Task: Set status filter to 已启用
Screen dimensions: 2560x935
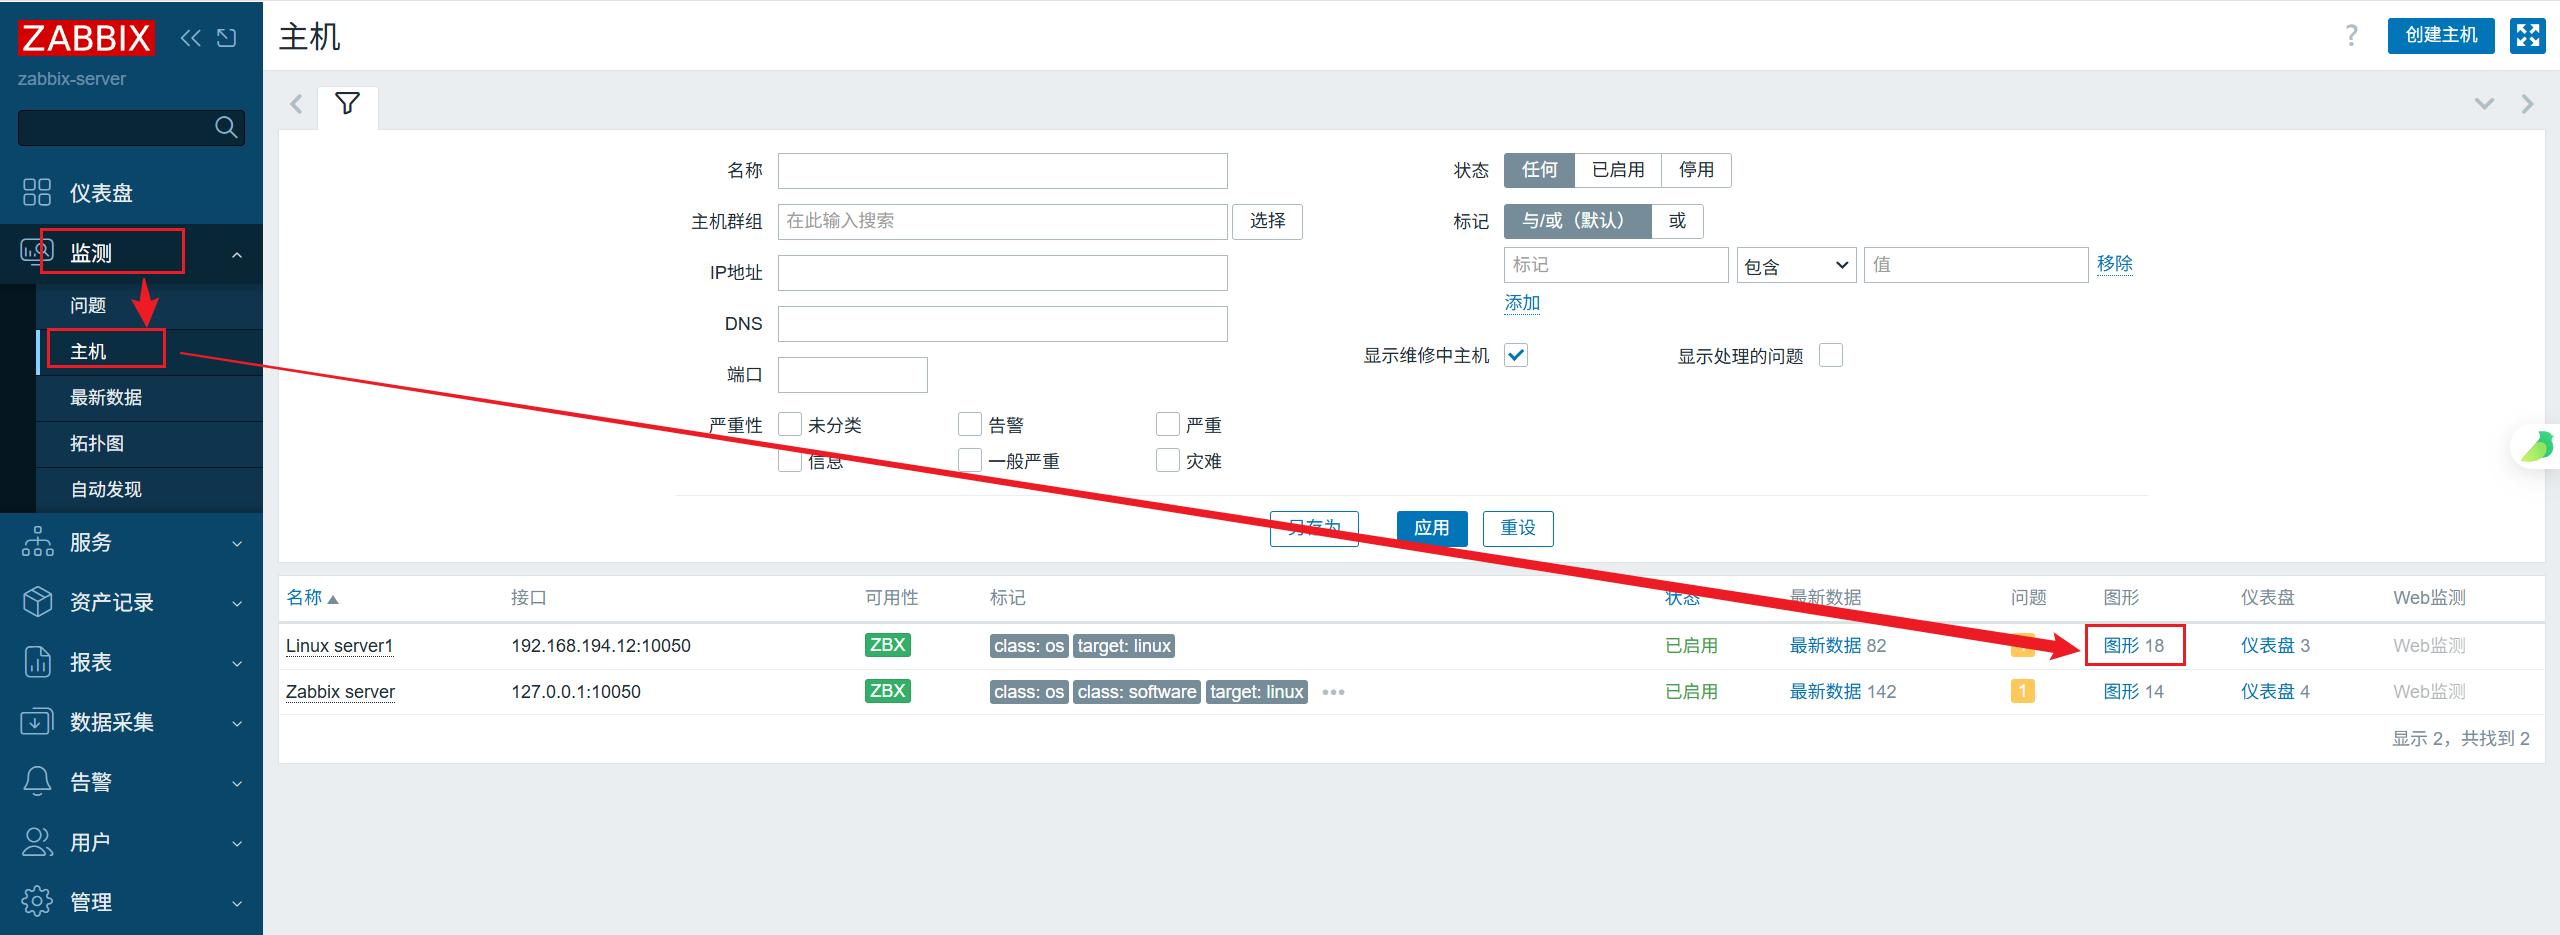Action: 1618,170
